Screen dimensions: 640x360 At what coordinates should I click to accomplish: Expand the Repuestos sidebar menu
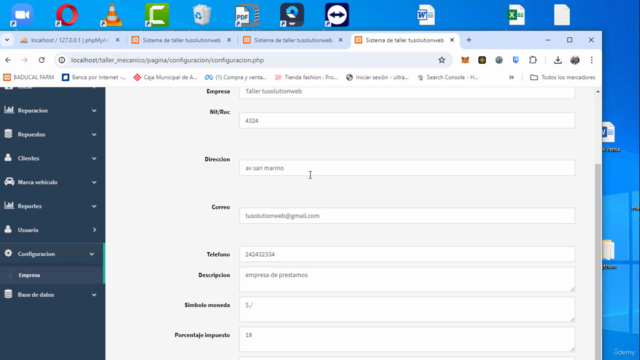pos(52,134)
